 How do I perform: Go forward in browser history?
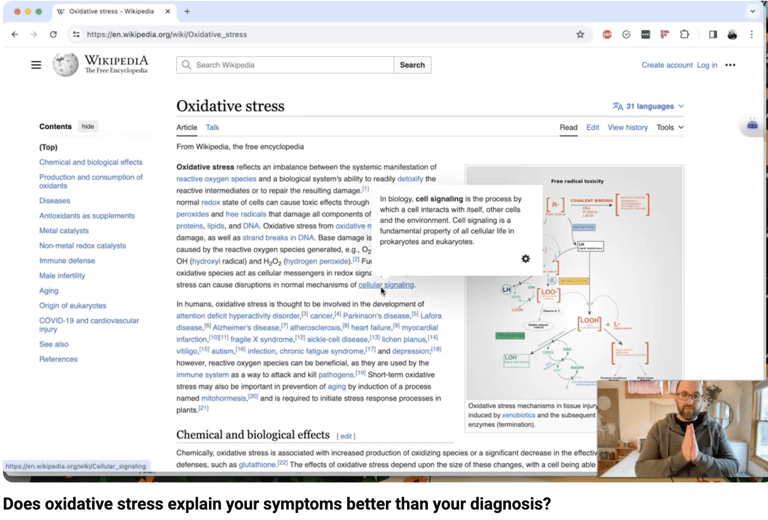pyautogui.click(x=33, y=34)
